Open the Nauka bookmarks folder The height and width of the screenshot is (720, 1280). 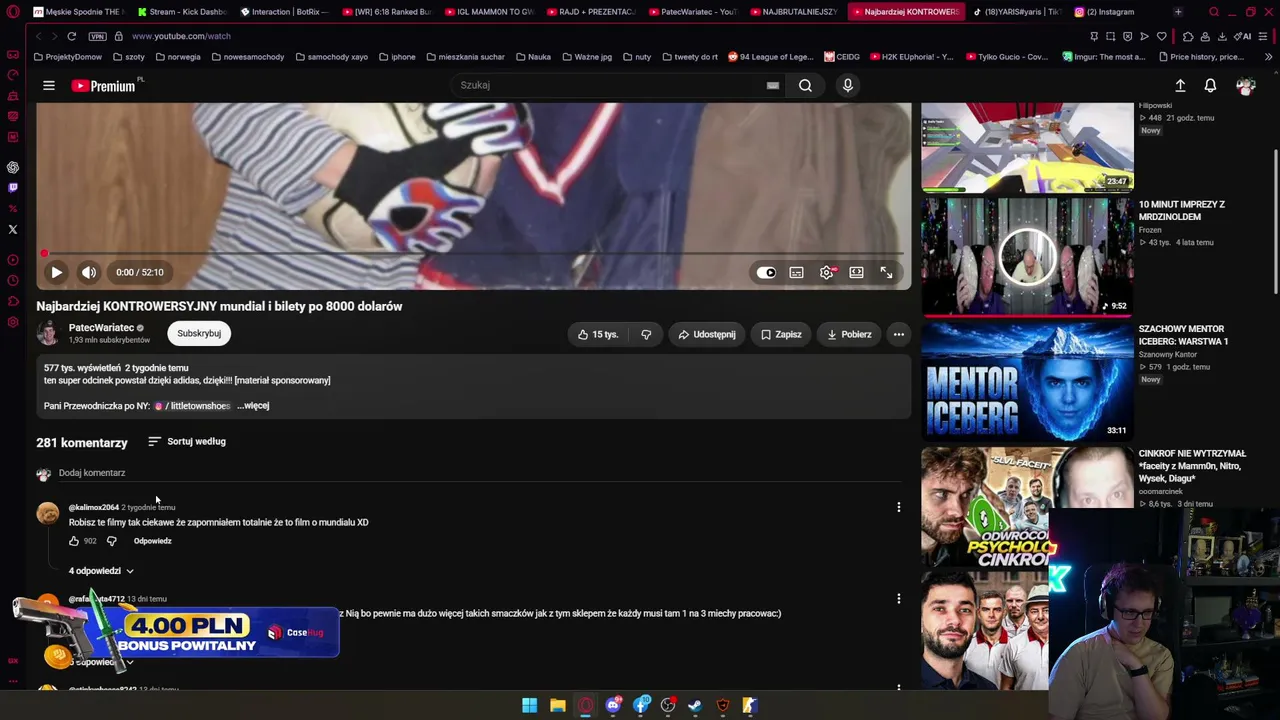(x=533, y=57)
